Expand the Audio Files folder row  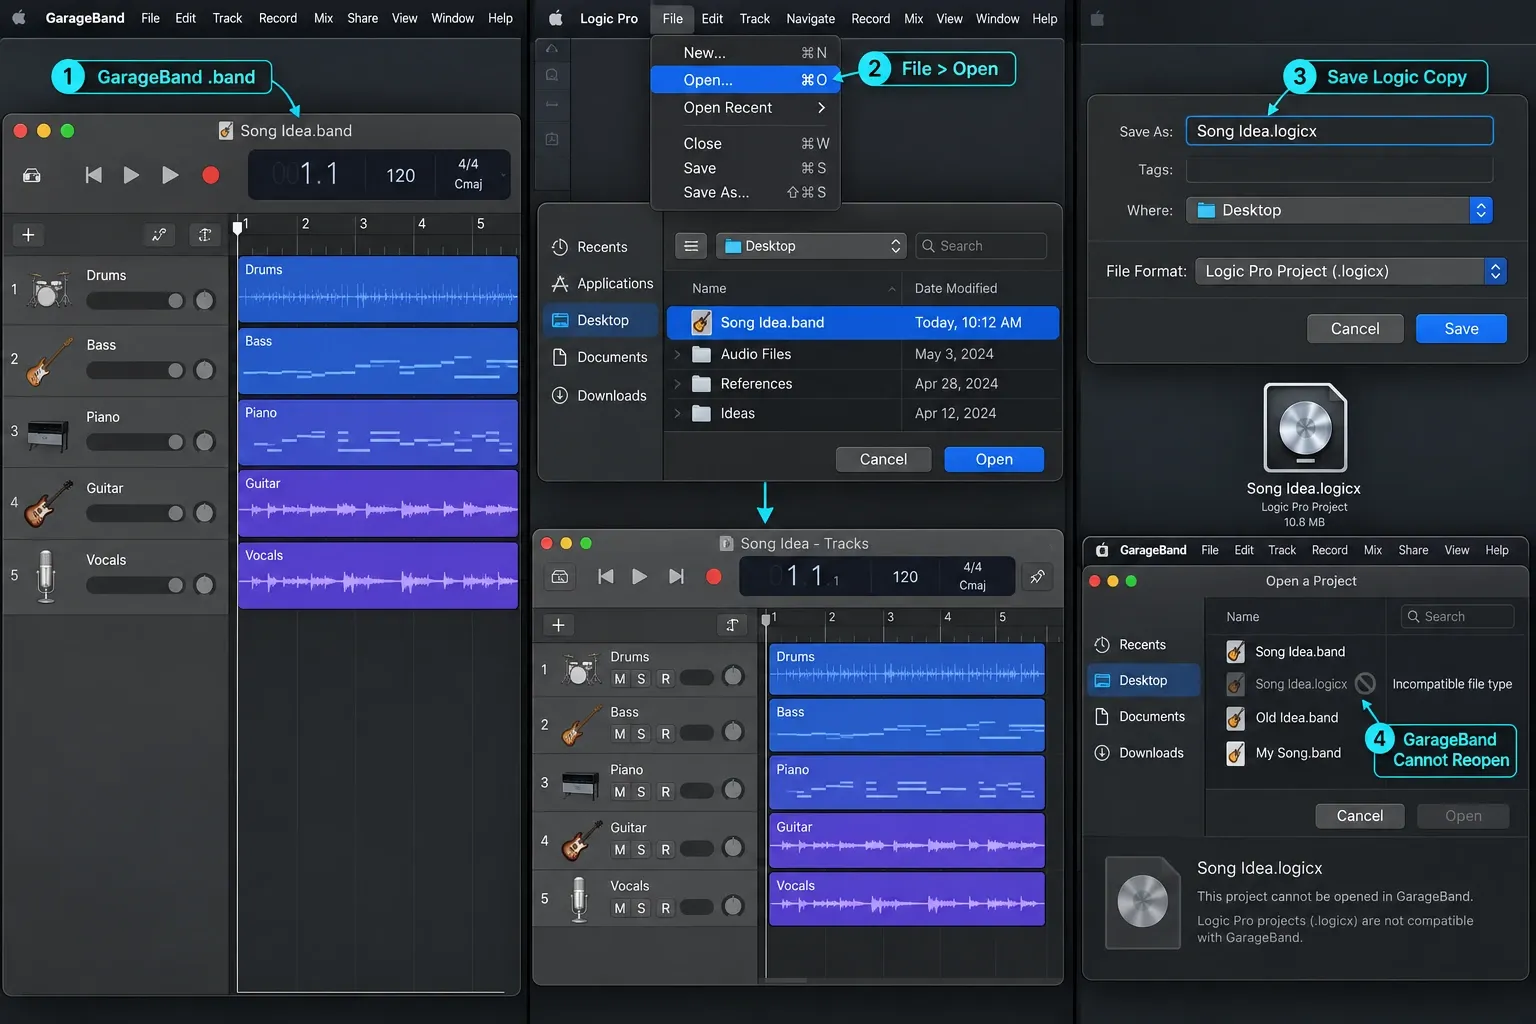click(678, 354)
